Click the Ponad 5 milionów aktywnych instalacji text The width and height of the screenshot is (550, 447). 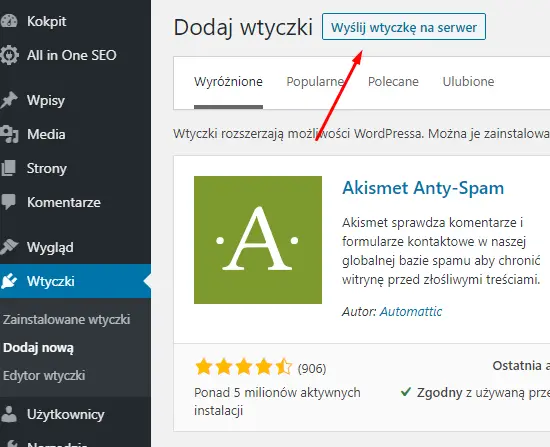[277, 401]
